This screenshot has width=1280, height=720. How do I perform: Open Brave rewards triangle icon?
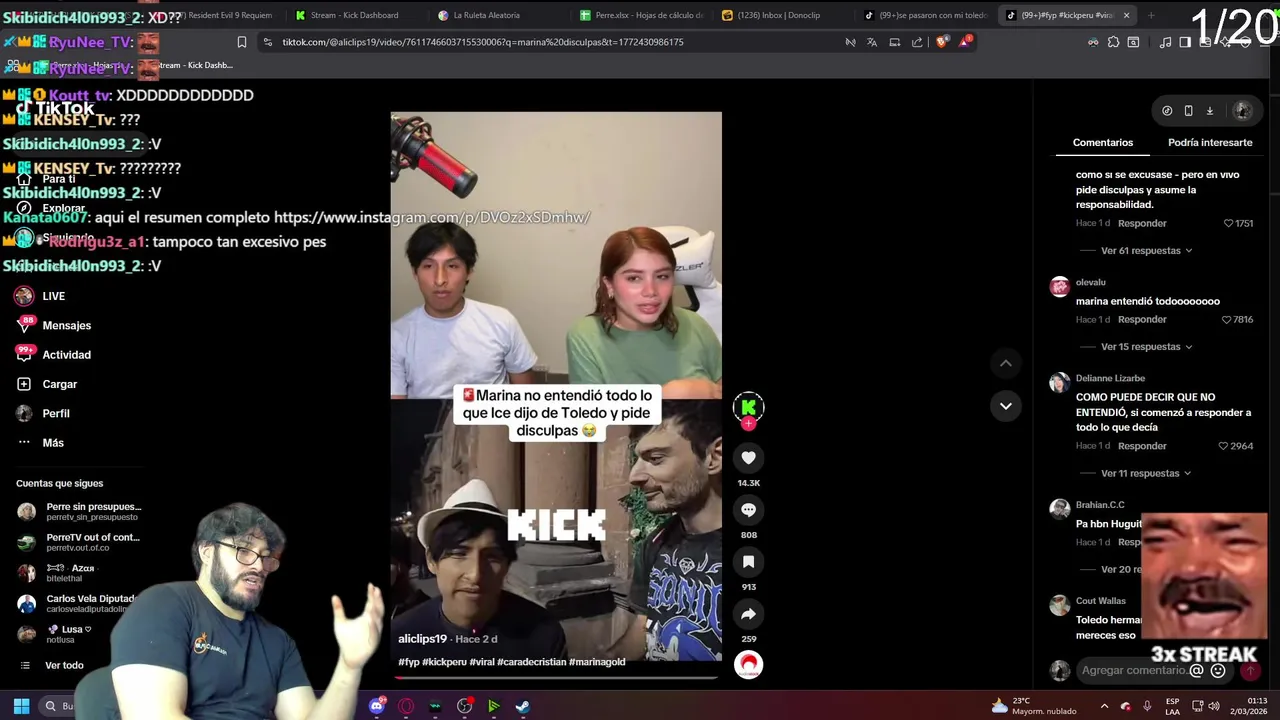click(966, 42)
